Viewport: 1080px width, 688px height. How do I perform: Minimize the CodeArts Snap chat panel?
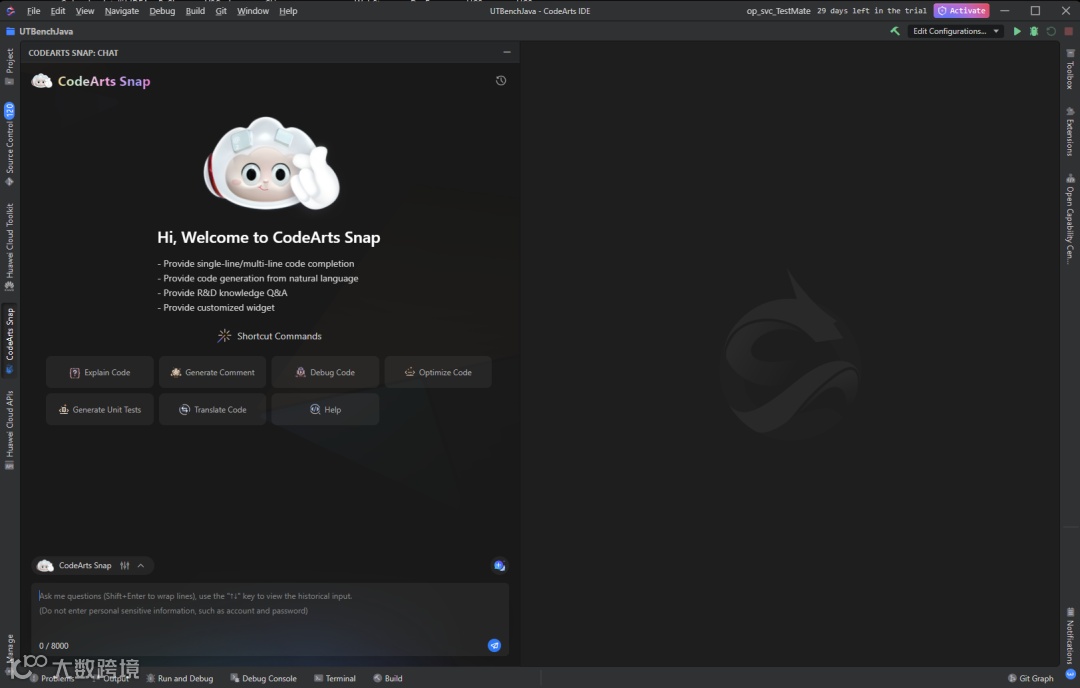507,52
